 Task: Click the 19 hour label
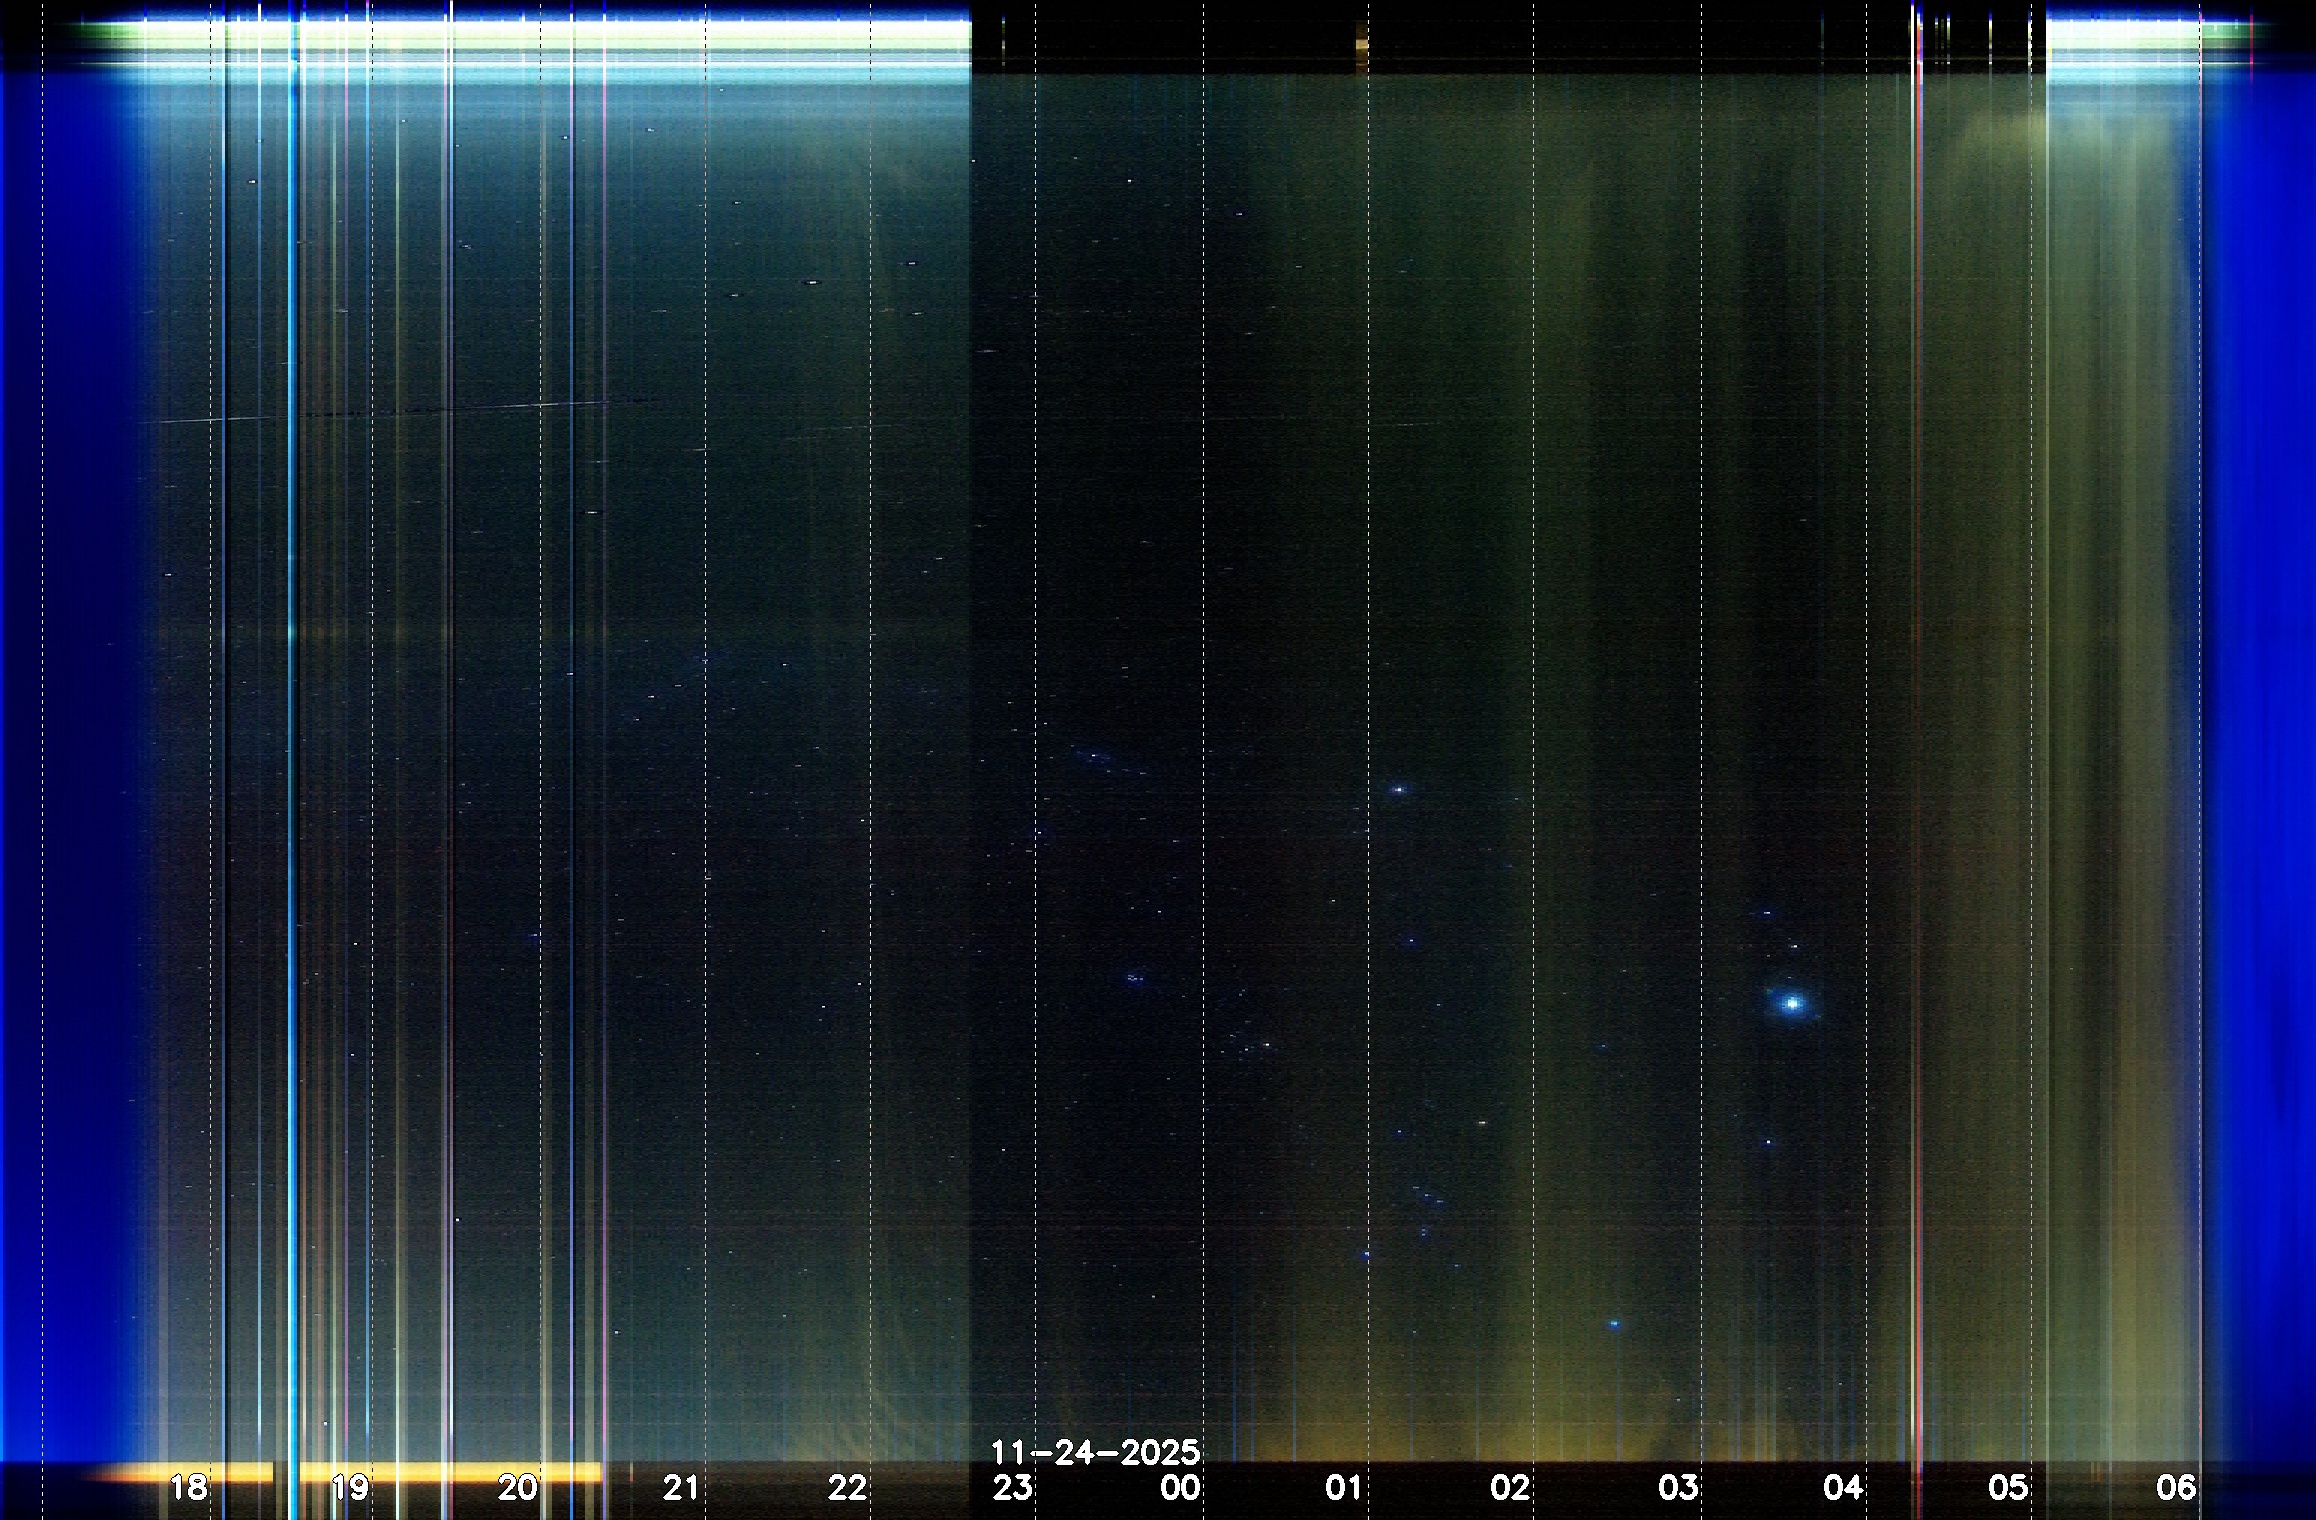click(350, 1488)
